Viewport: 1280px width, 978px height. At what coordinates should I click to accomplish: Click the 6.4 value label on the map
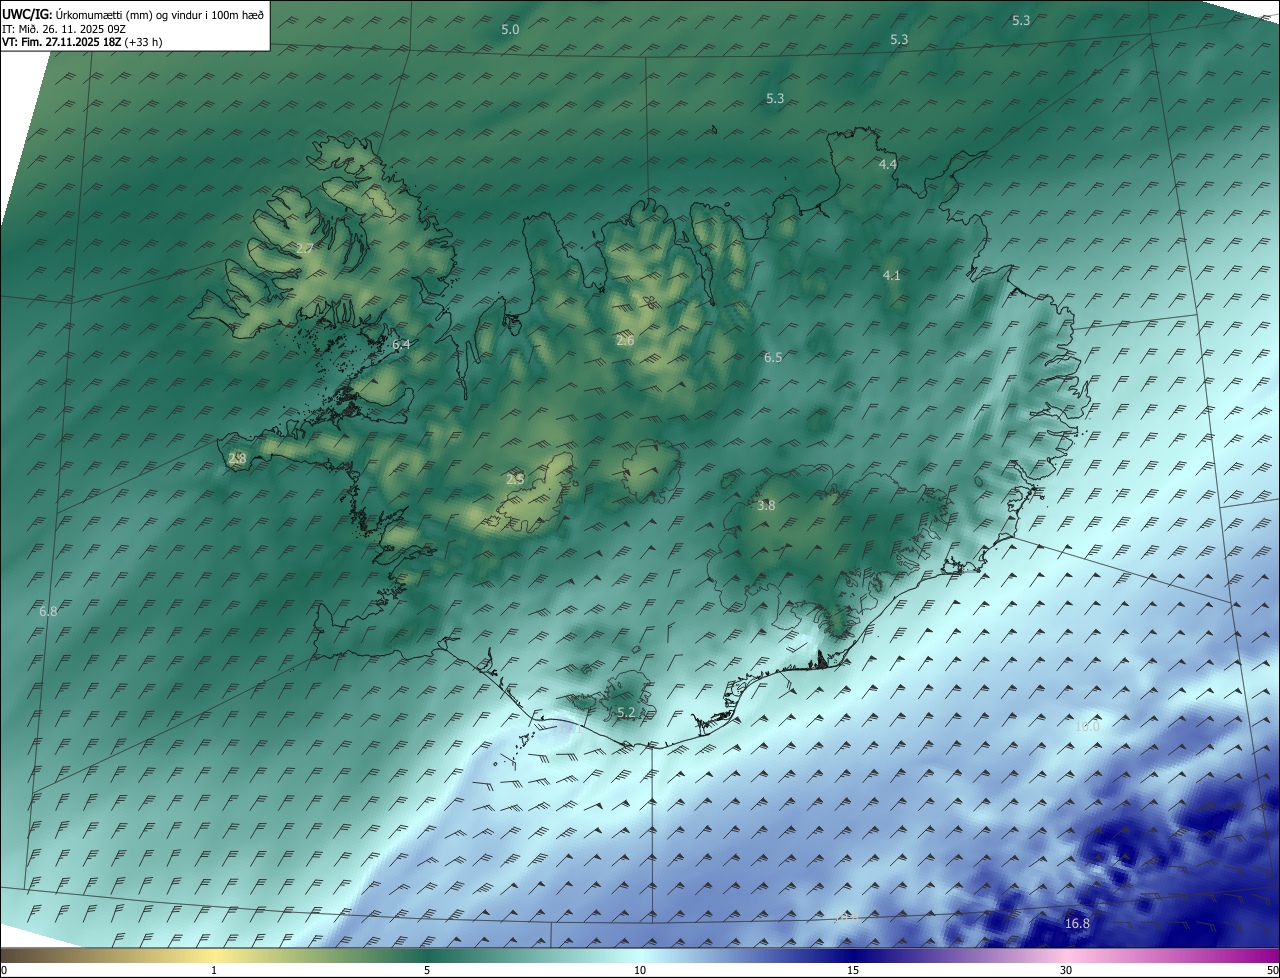coord(401,344)
